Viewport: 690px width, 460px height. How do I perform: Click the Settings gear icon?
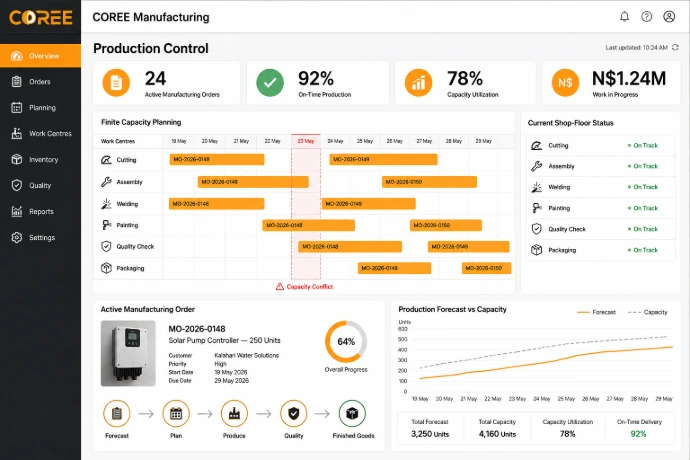17,237
